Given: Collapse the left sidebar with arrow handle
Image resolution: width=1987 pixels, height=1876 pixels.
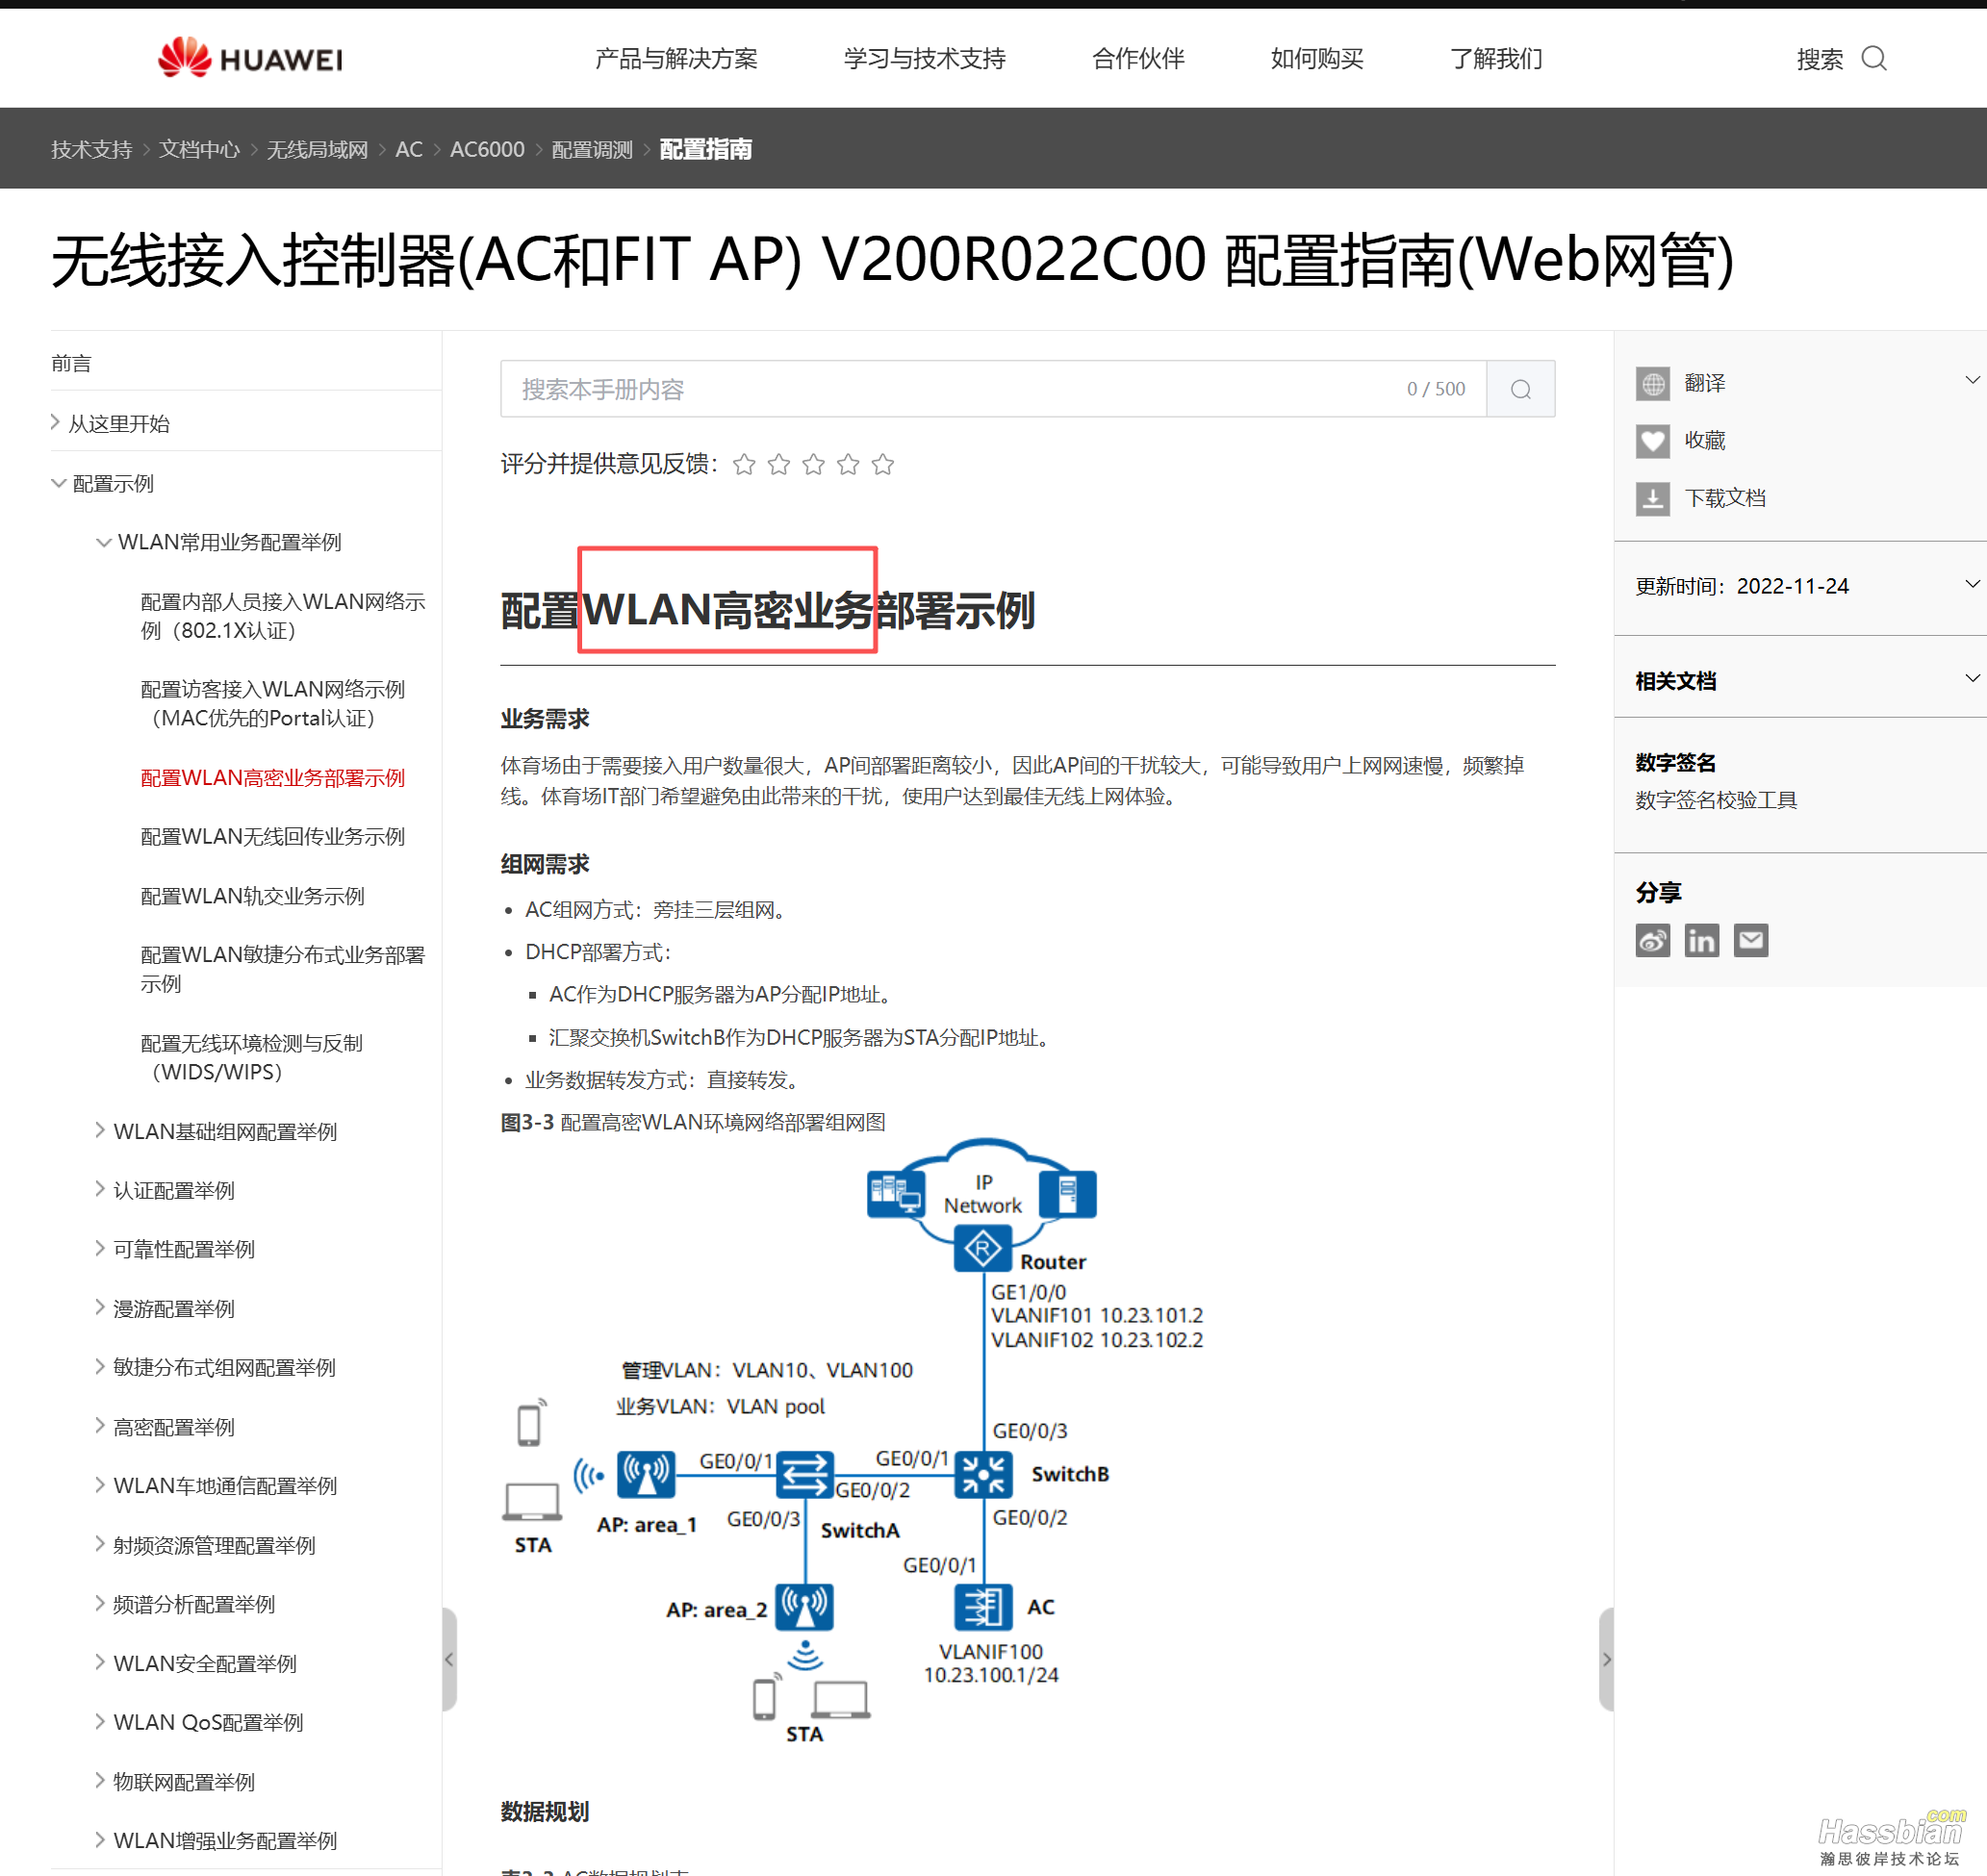Looking at the screenshot, I should pyautogui.click(x=449, y=1659).
